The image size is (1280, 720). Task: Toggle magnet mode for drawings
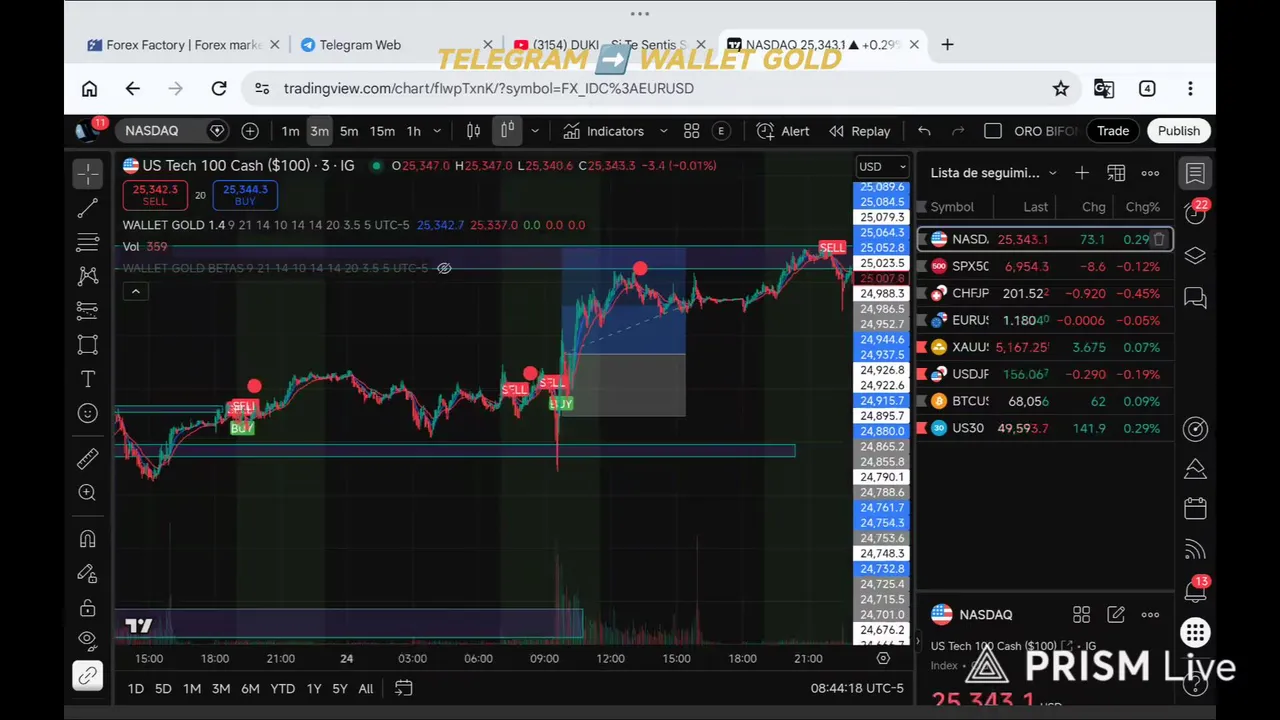(88, 539)
